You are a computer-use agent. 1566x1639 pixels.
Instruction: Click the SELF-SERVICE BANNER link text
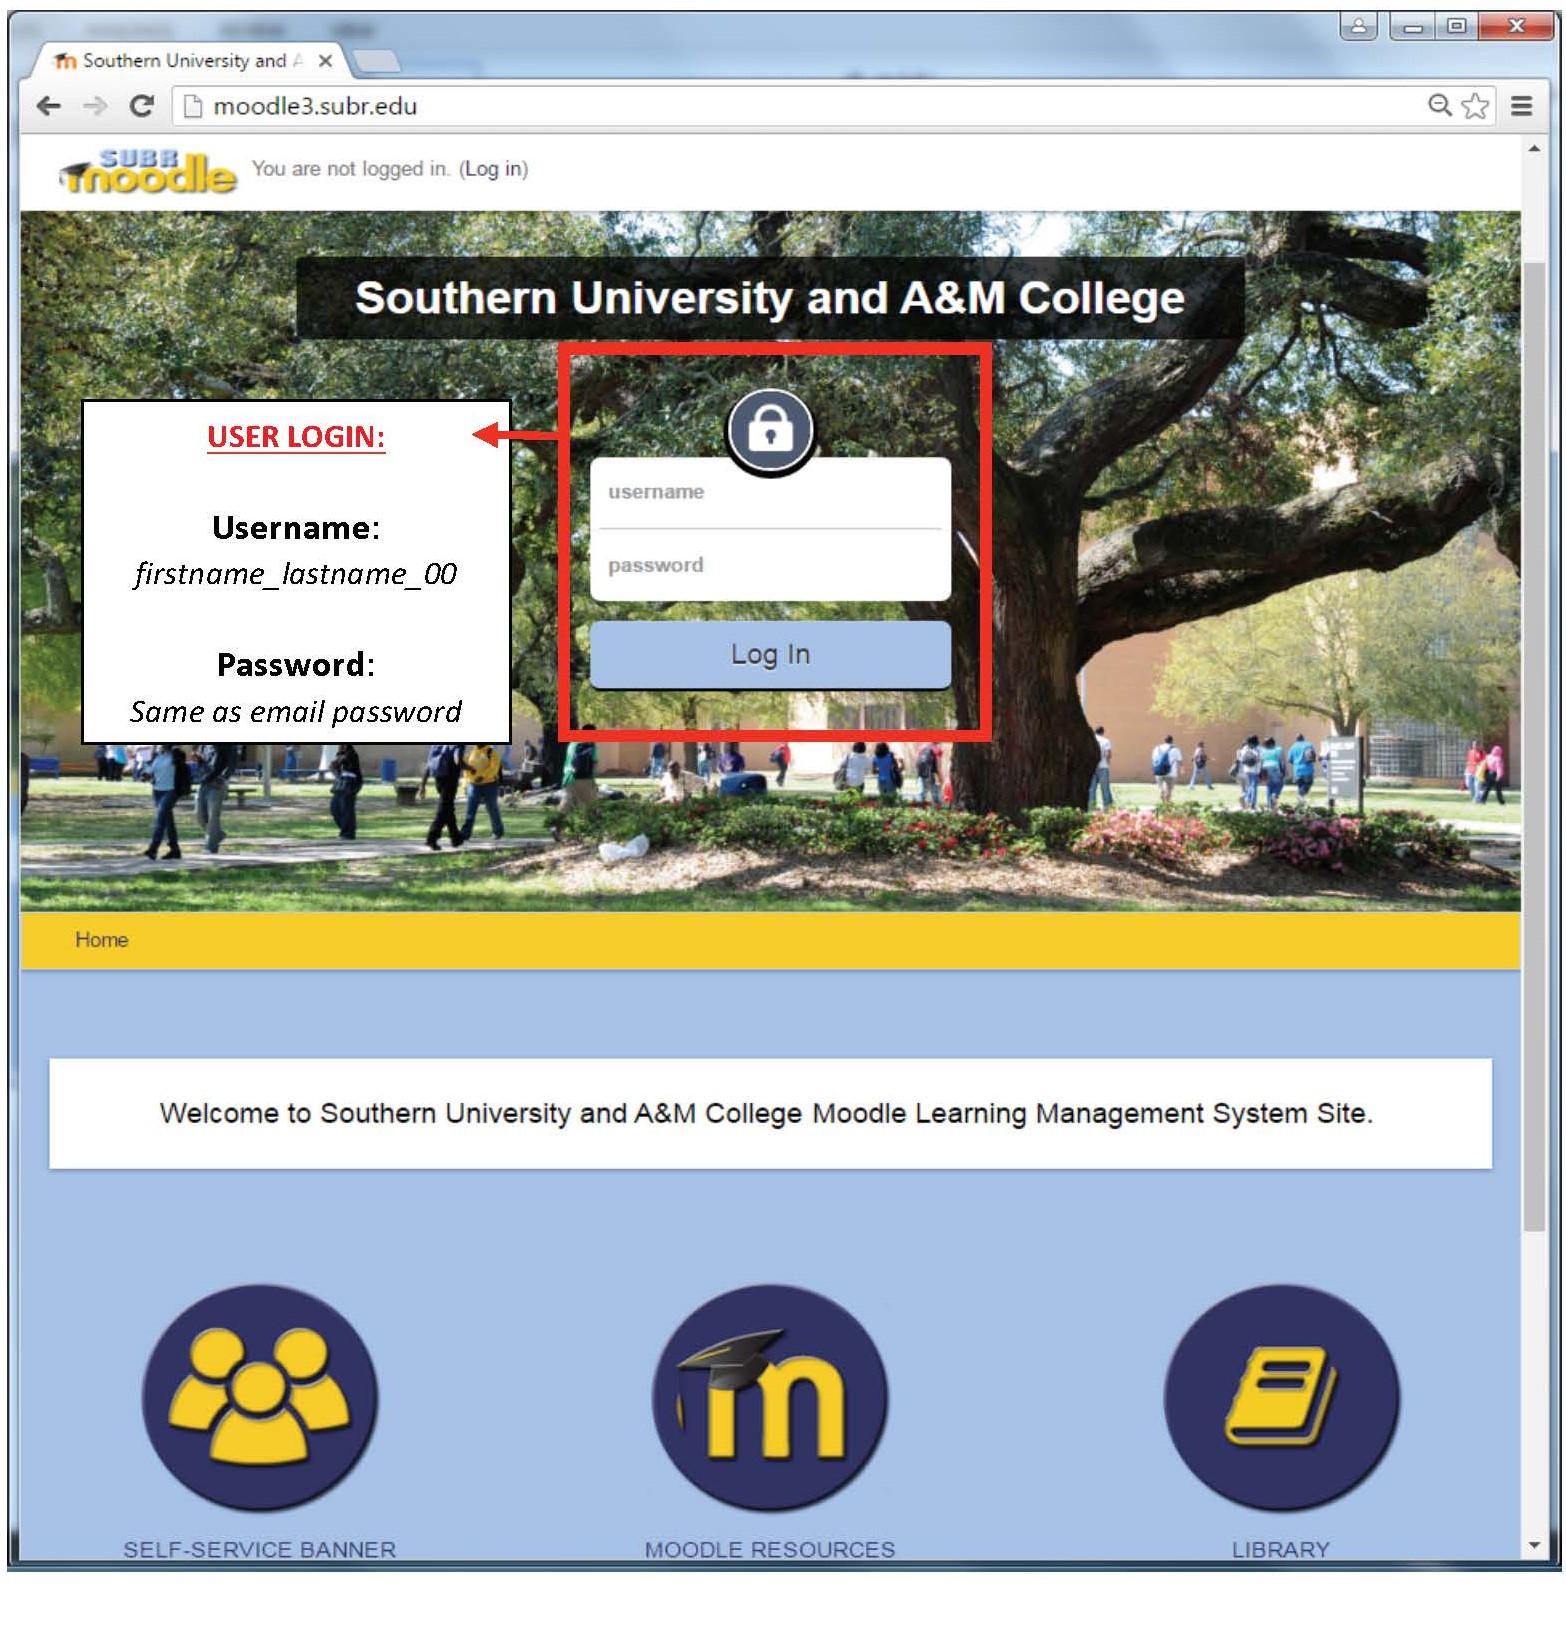coord(260,1549)
